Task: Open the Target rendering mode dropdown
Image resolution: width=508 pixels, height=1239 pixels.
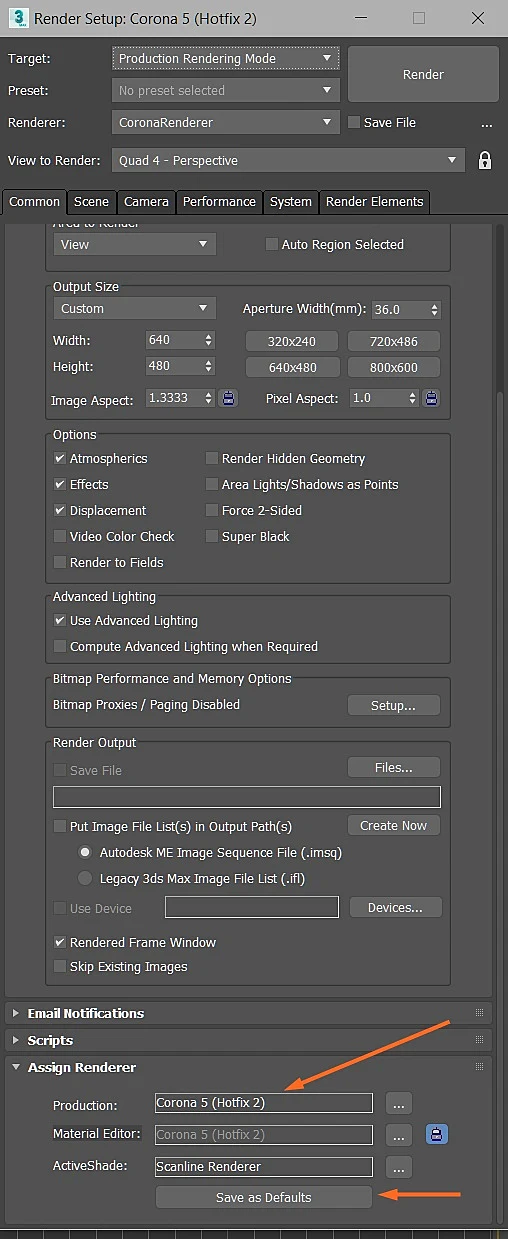Action: 225,59
